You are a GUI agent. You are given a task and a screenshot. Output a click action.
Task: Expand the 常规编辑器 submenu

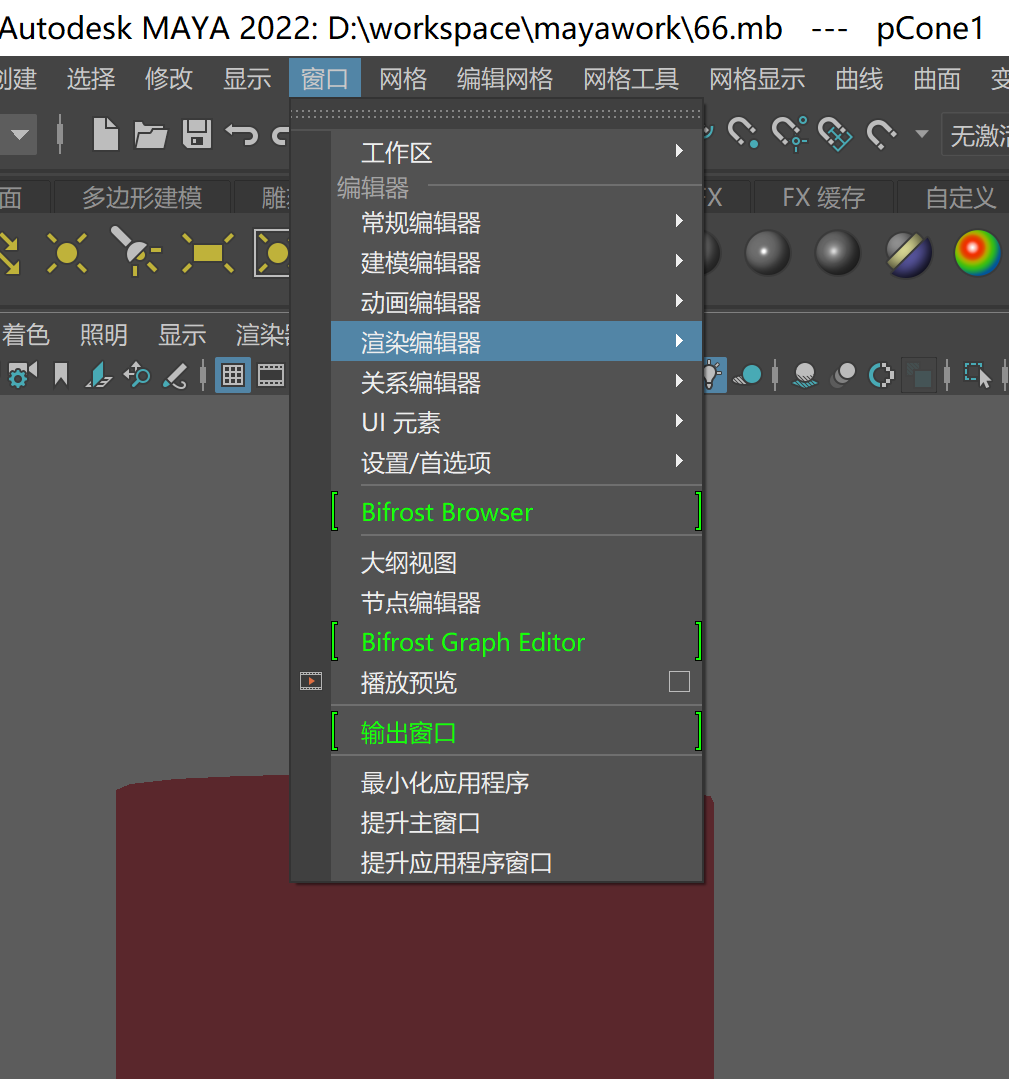click(516, 222)
